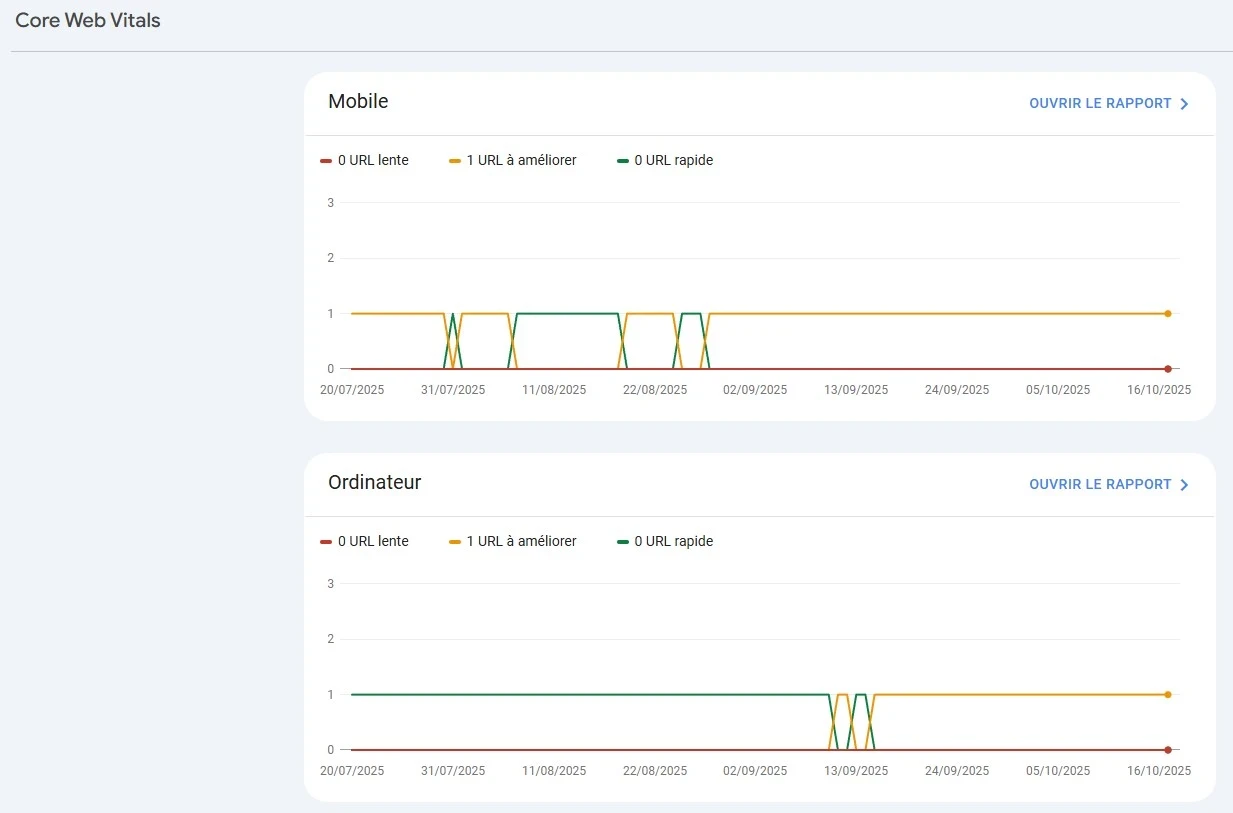Select the red endpoint dot on the Mobile chart
1233x813 pixels.
pyautogui.click(x=1167, y=368)
